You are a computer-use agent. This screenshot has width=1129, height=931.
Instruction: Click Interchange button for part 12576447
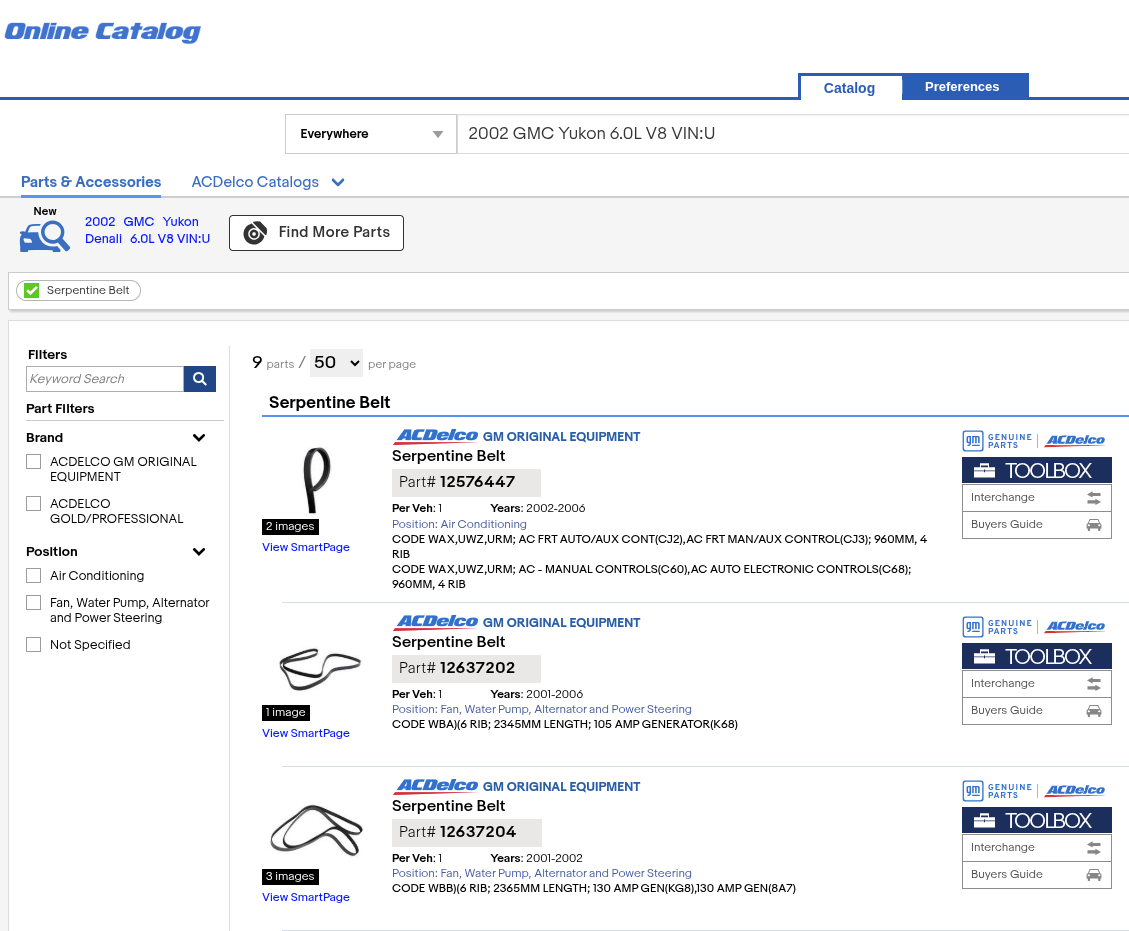tap(1036, 498)
